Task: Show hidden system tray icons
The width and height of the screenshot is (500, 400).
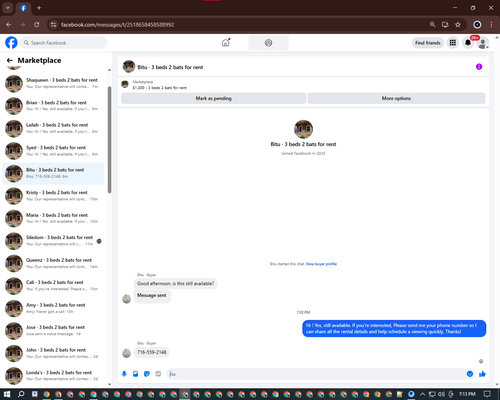Action: point(422,394)
